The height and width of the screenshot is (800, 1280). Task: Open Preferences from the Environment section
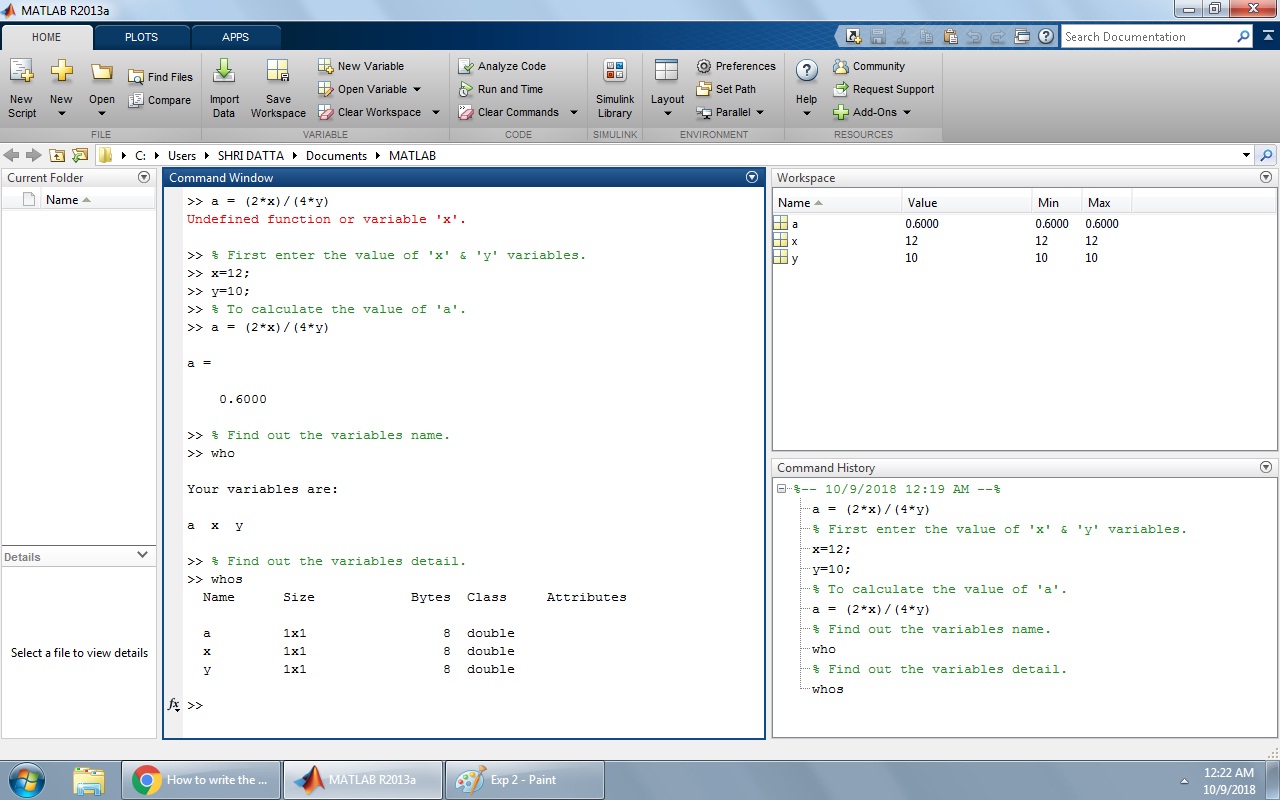[735, 66]
